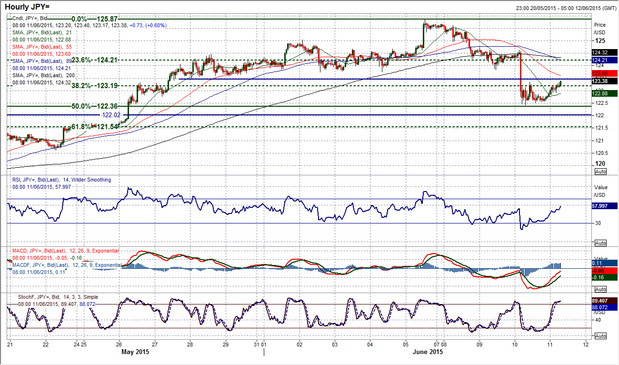The width and height of the screenshot is (619, 365).
Task: Select the red 123.60 SMA price tag
Action: pos(604,74)
